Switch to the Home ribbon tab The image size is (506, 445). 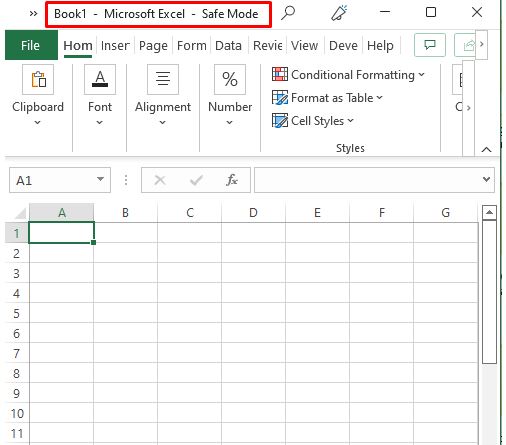coord(78,45)
